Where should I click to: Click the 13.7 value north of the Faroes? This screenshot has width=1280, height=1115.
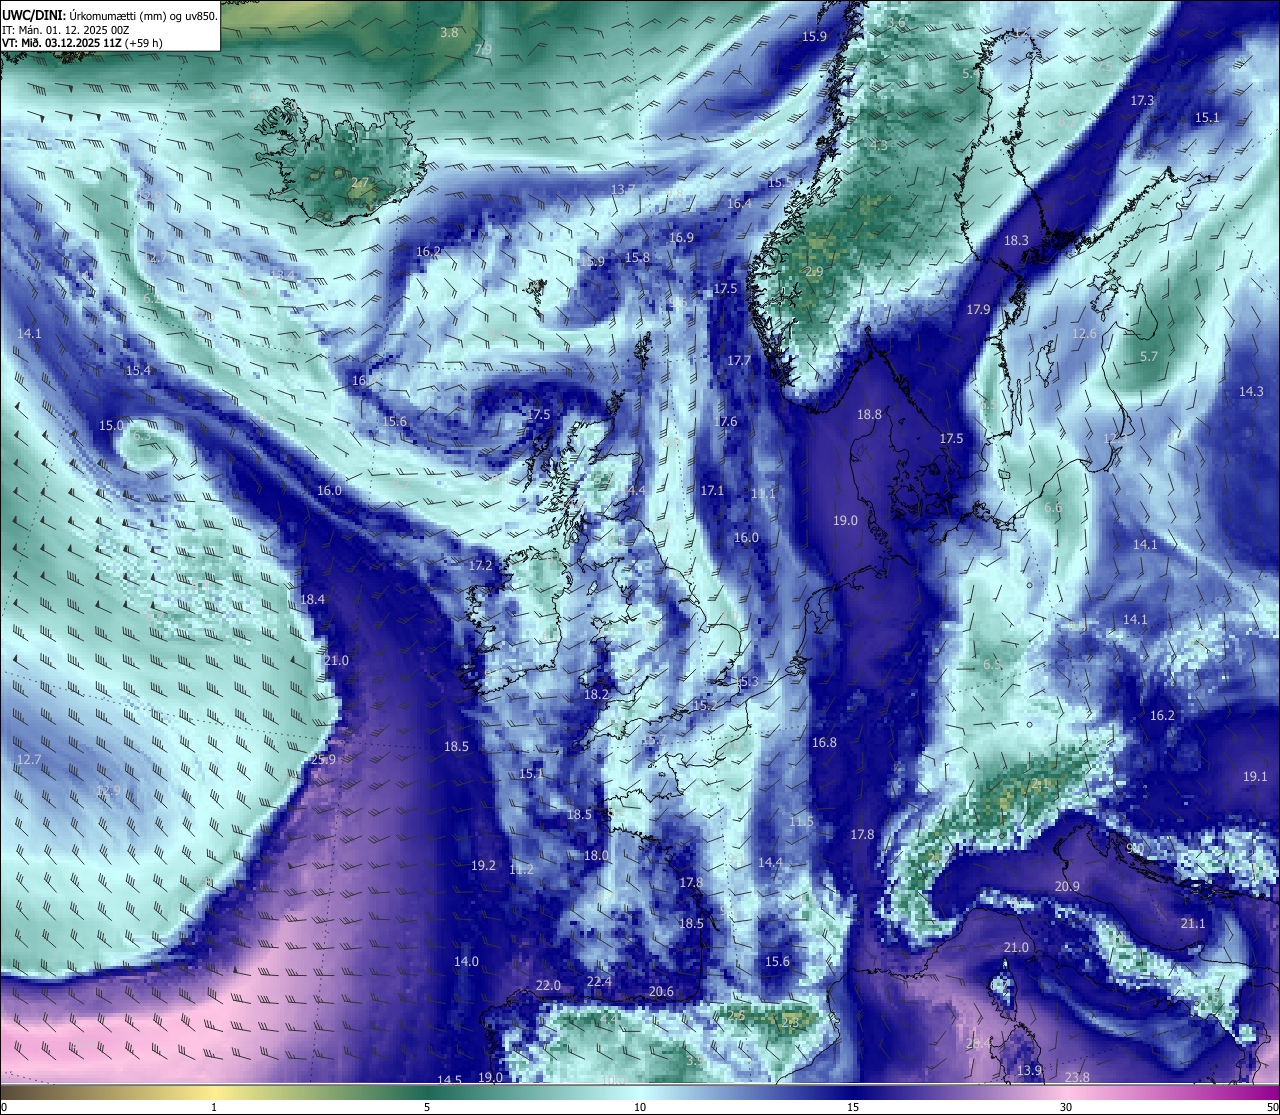[623, 190]
